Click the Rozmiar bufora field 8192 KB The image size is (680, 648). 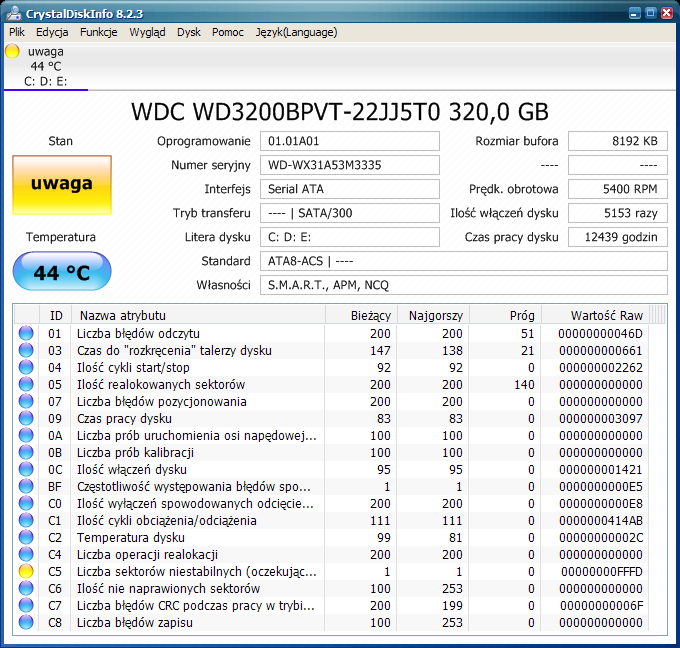coord(618,141)
